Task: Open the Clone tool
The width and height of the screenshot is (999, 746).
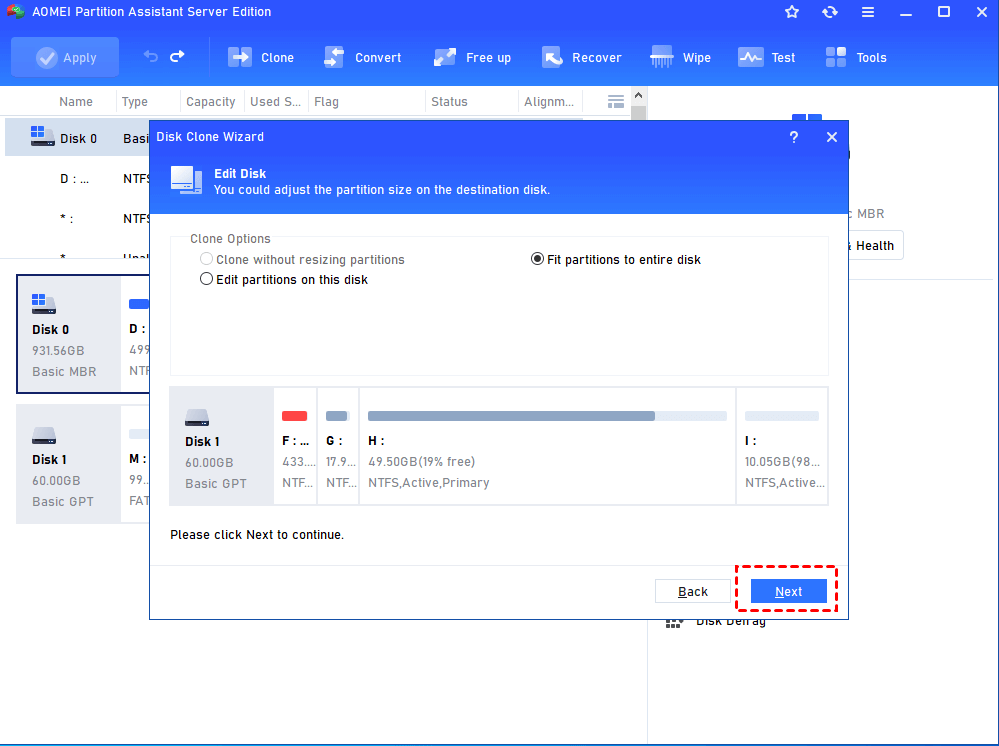Action: coord(261,57)
